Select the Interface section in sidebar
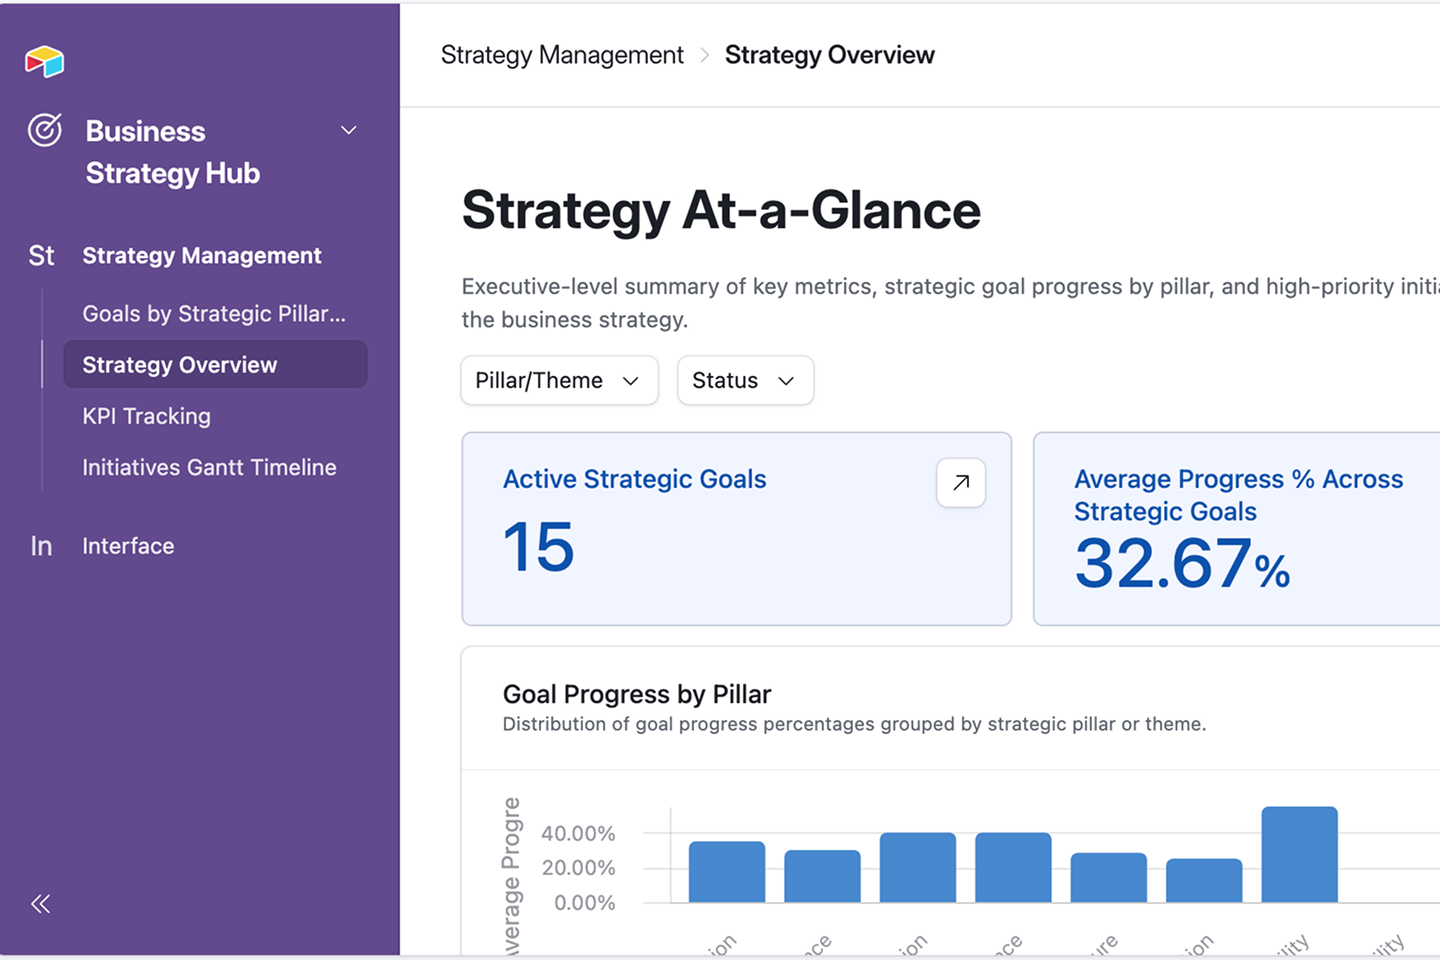This screenshot has width=1440, height=960. (x=128, y=546)
